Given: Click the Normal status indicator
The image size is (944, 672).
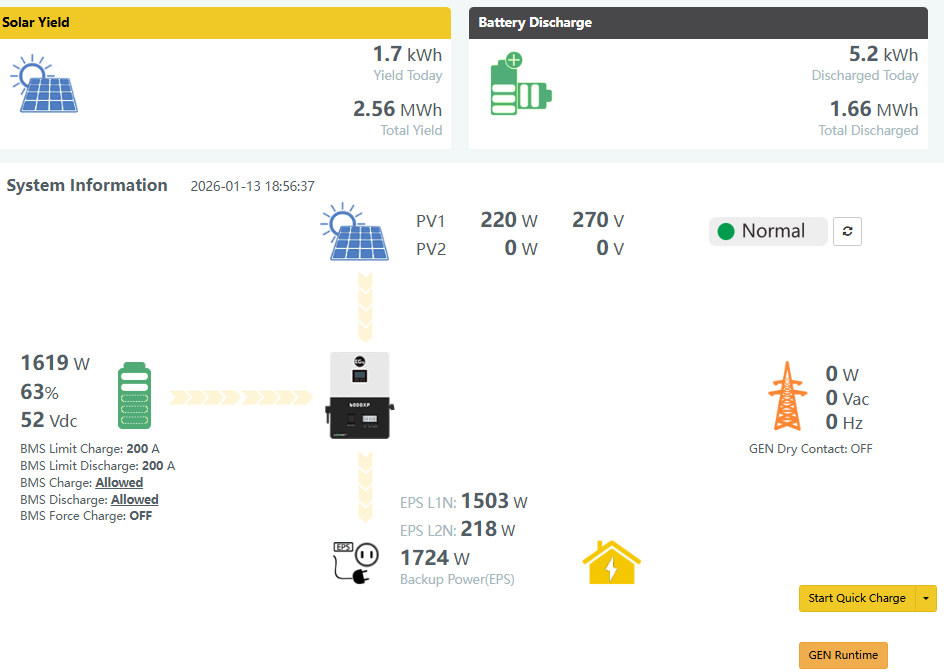Looking at the screenshot, I should coord(768,231).
